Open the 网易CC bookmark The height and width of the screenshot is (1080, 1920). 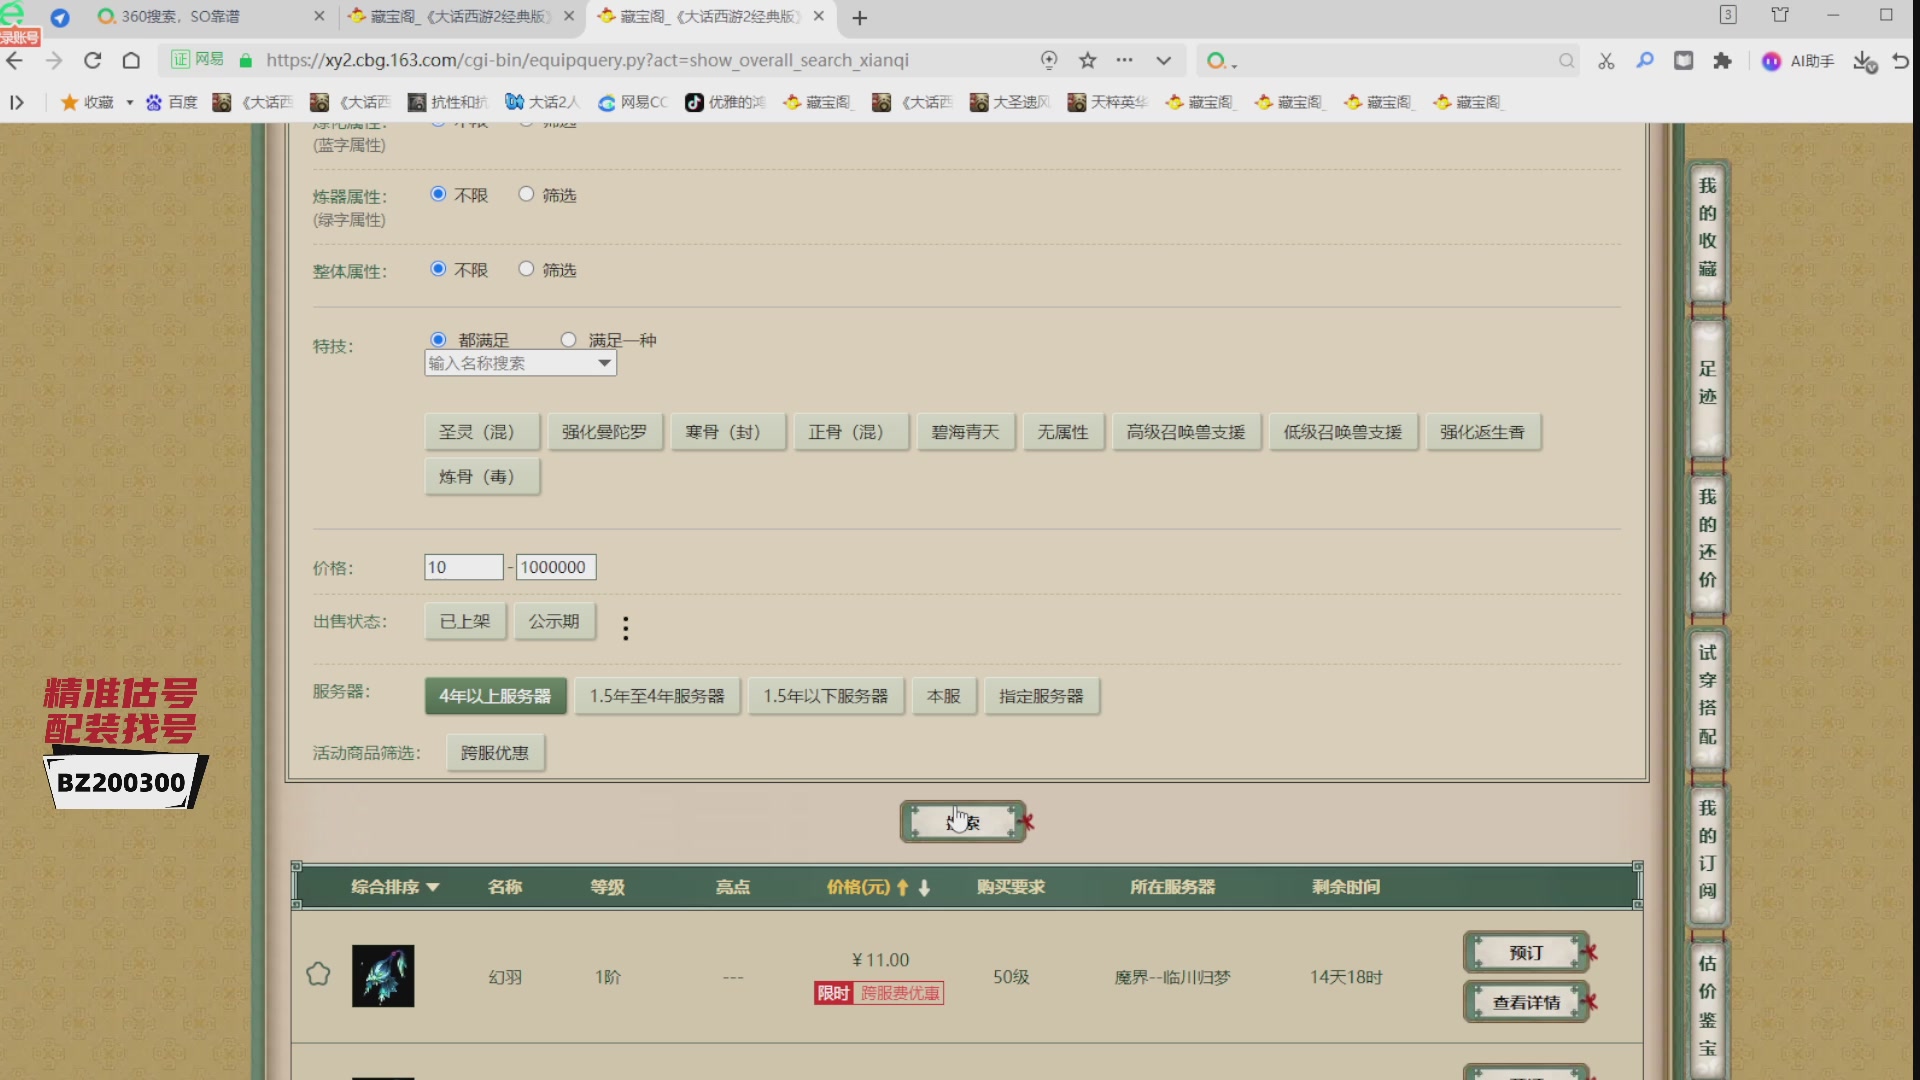(x=633, y=102)
